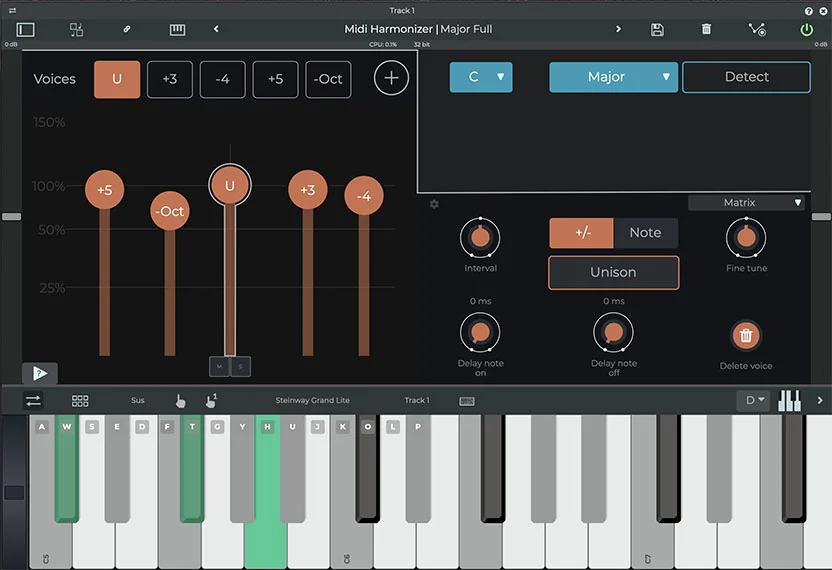
Task: Click the Detect button
Action: [x=746, y=77]
